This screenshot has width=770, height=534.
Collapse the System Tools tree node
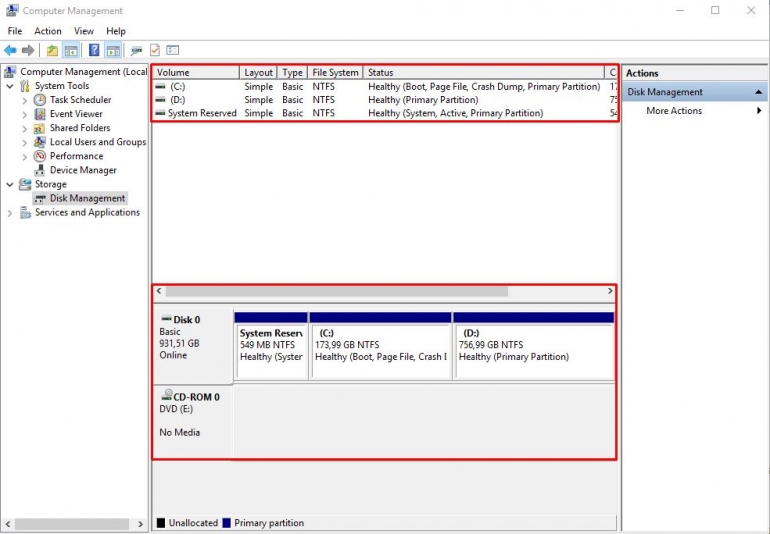click(10, 86)
